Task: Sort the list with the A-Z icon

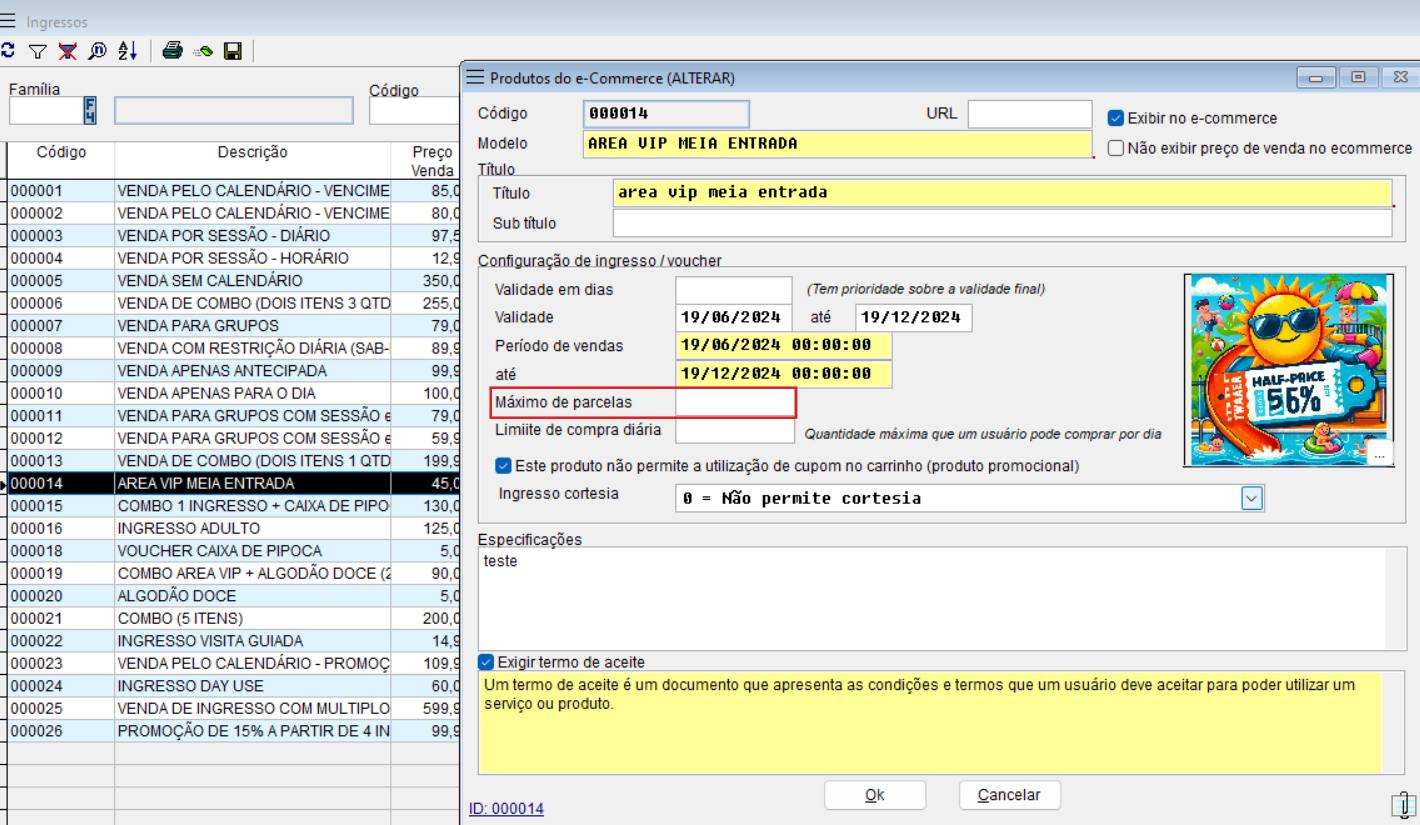Action: coord(127,51)
